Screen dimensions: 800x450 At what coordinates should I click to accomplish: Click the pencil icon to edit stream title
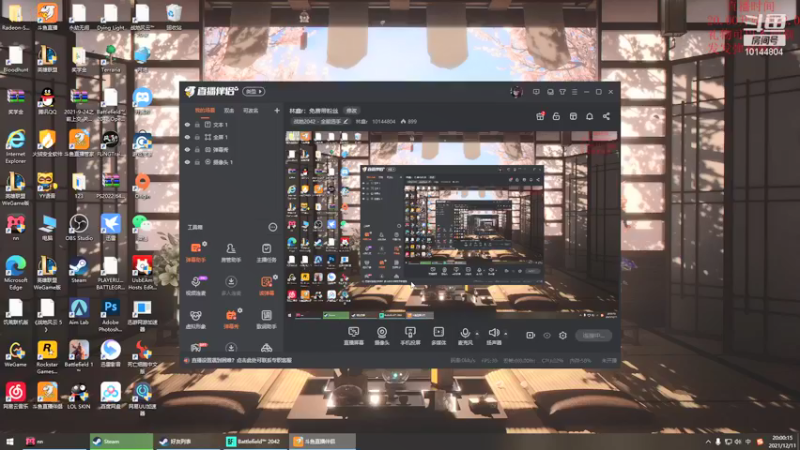tap(346, 121)
